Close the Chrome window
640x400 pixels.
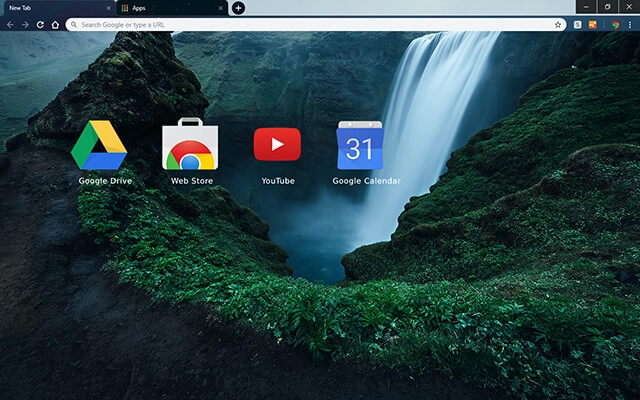pos(629,7)
